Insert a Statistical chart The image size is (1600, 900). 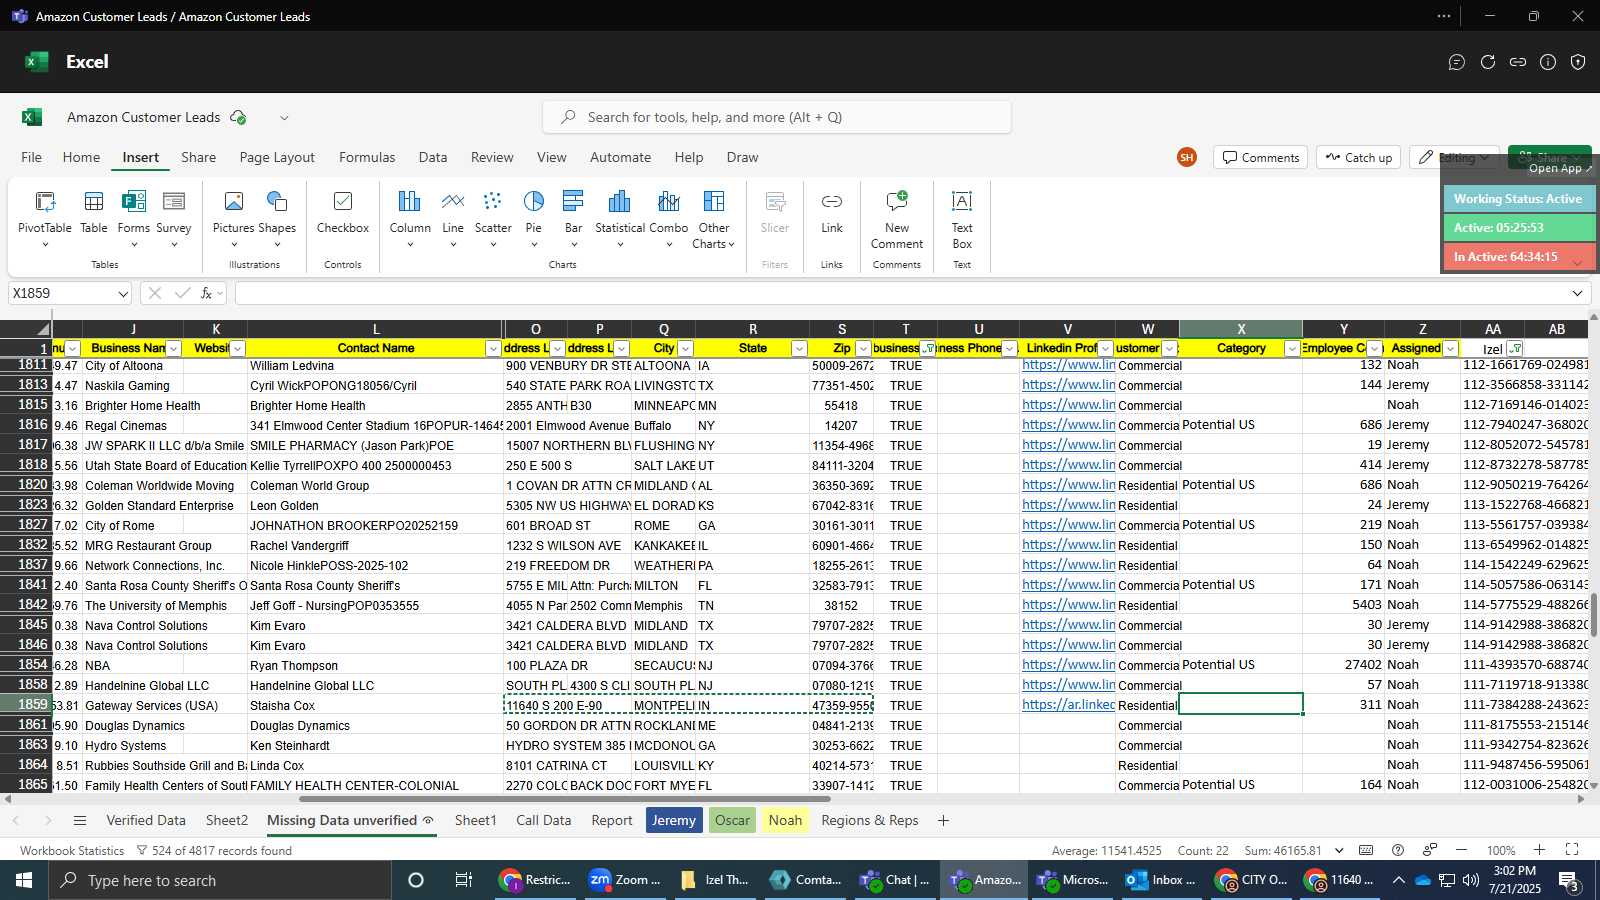[620, 218]
